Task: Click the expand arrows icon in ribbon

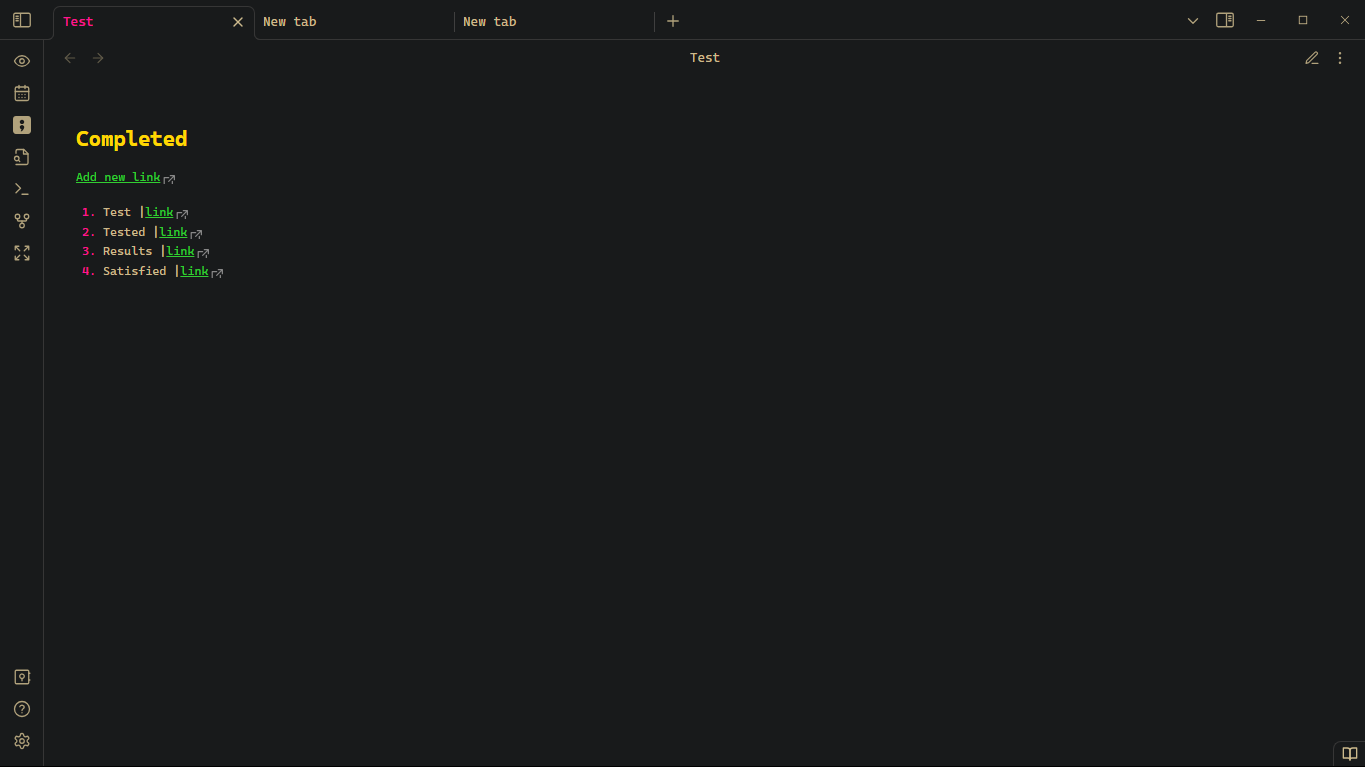Action: [x=22, y=253]
